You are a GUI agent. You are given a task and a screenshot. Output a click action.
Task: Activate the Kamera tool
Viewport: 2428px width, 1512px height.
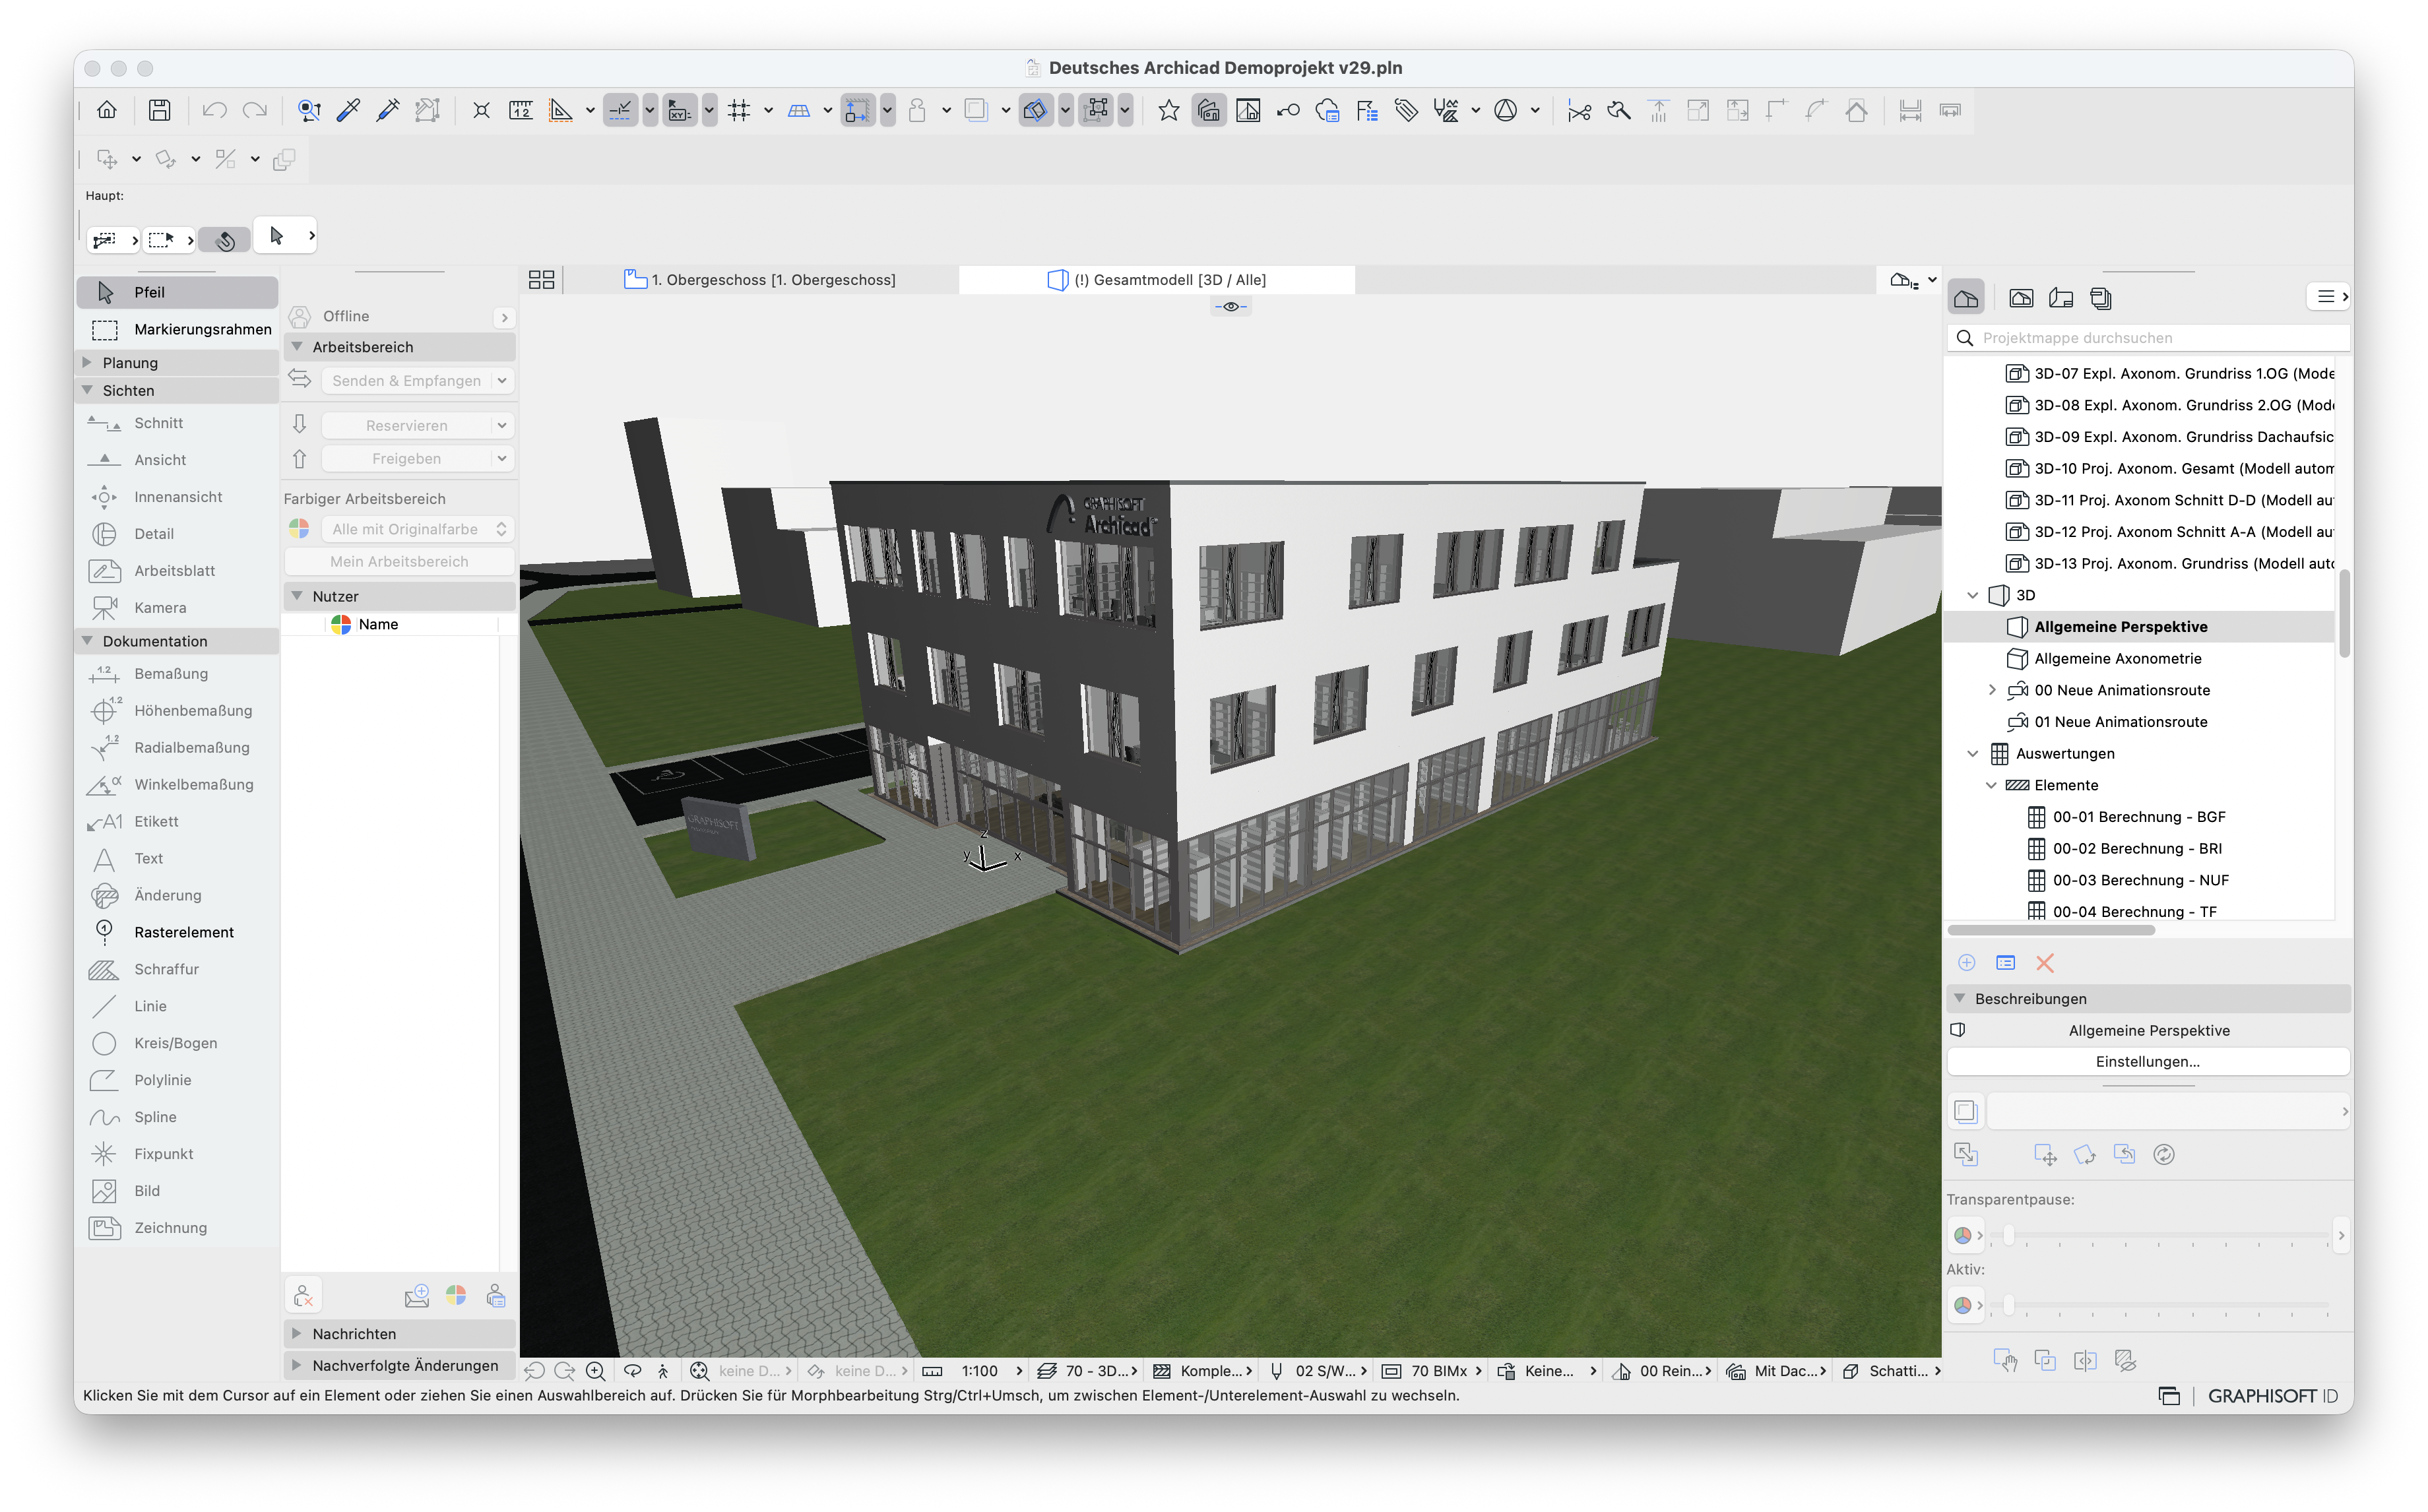[177, 608]
